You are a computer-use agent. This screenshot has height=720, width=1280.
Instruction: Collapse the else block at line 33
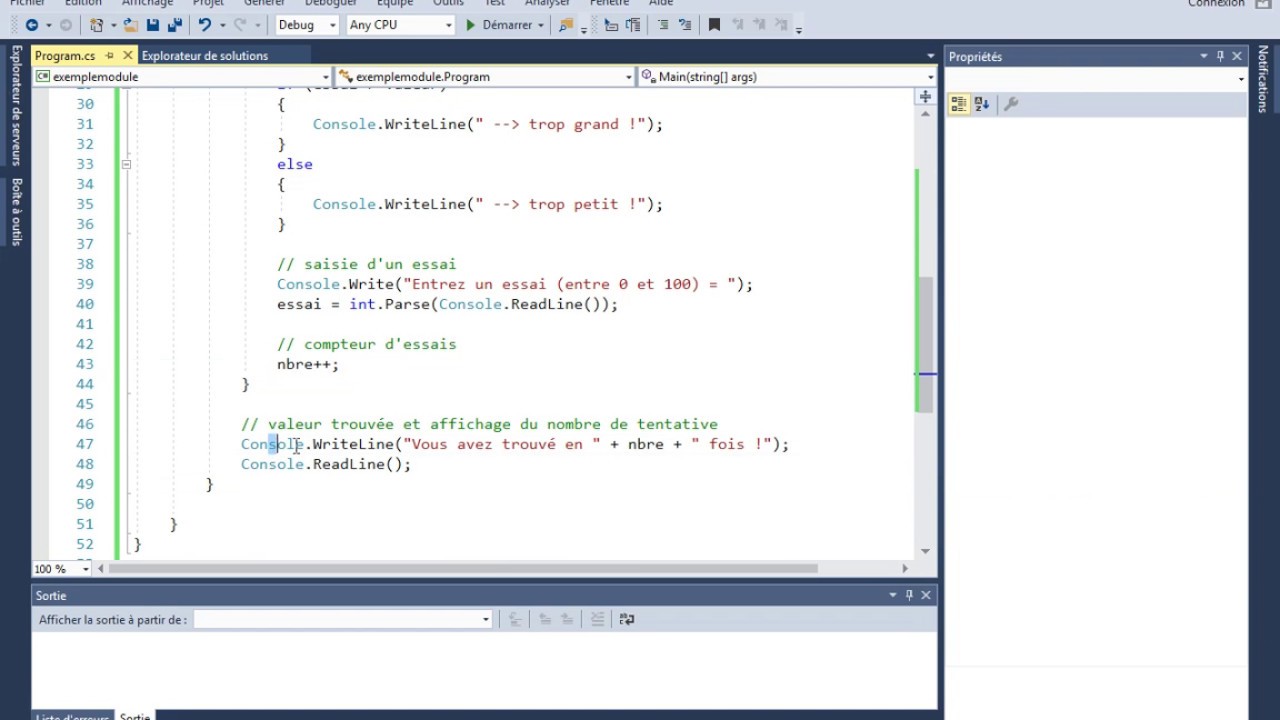click(126, 164)
